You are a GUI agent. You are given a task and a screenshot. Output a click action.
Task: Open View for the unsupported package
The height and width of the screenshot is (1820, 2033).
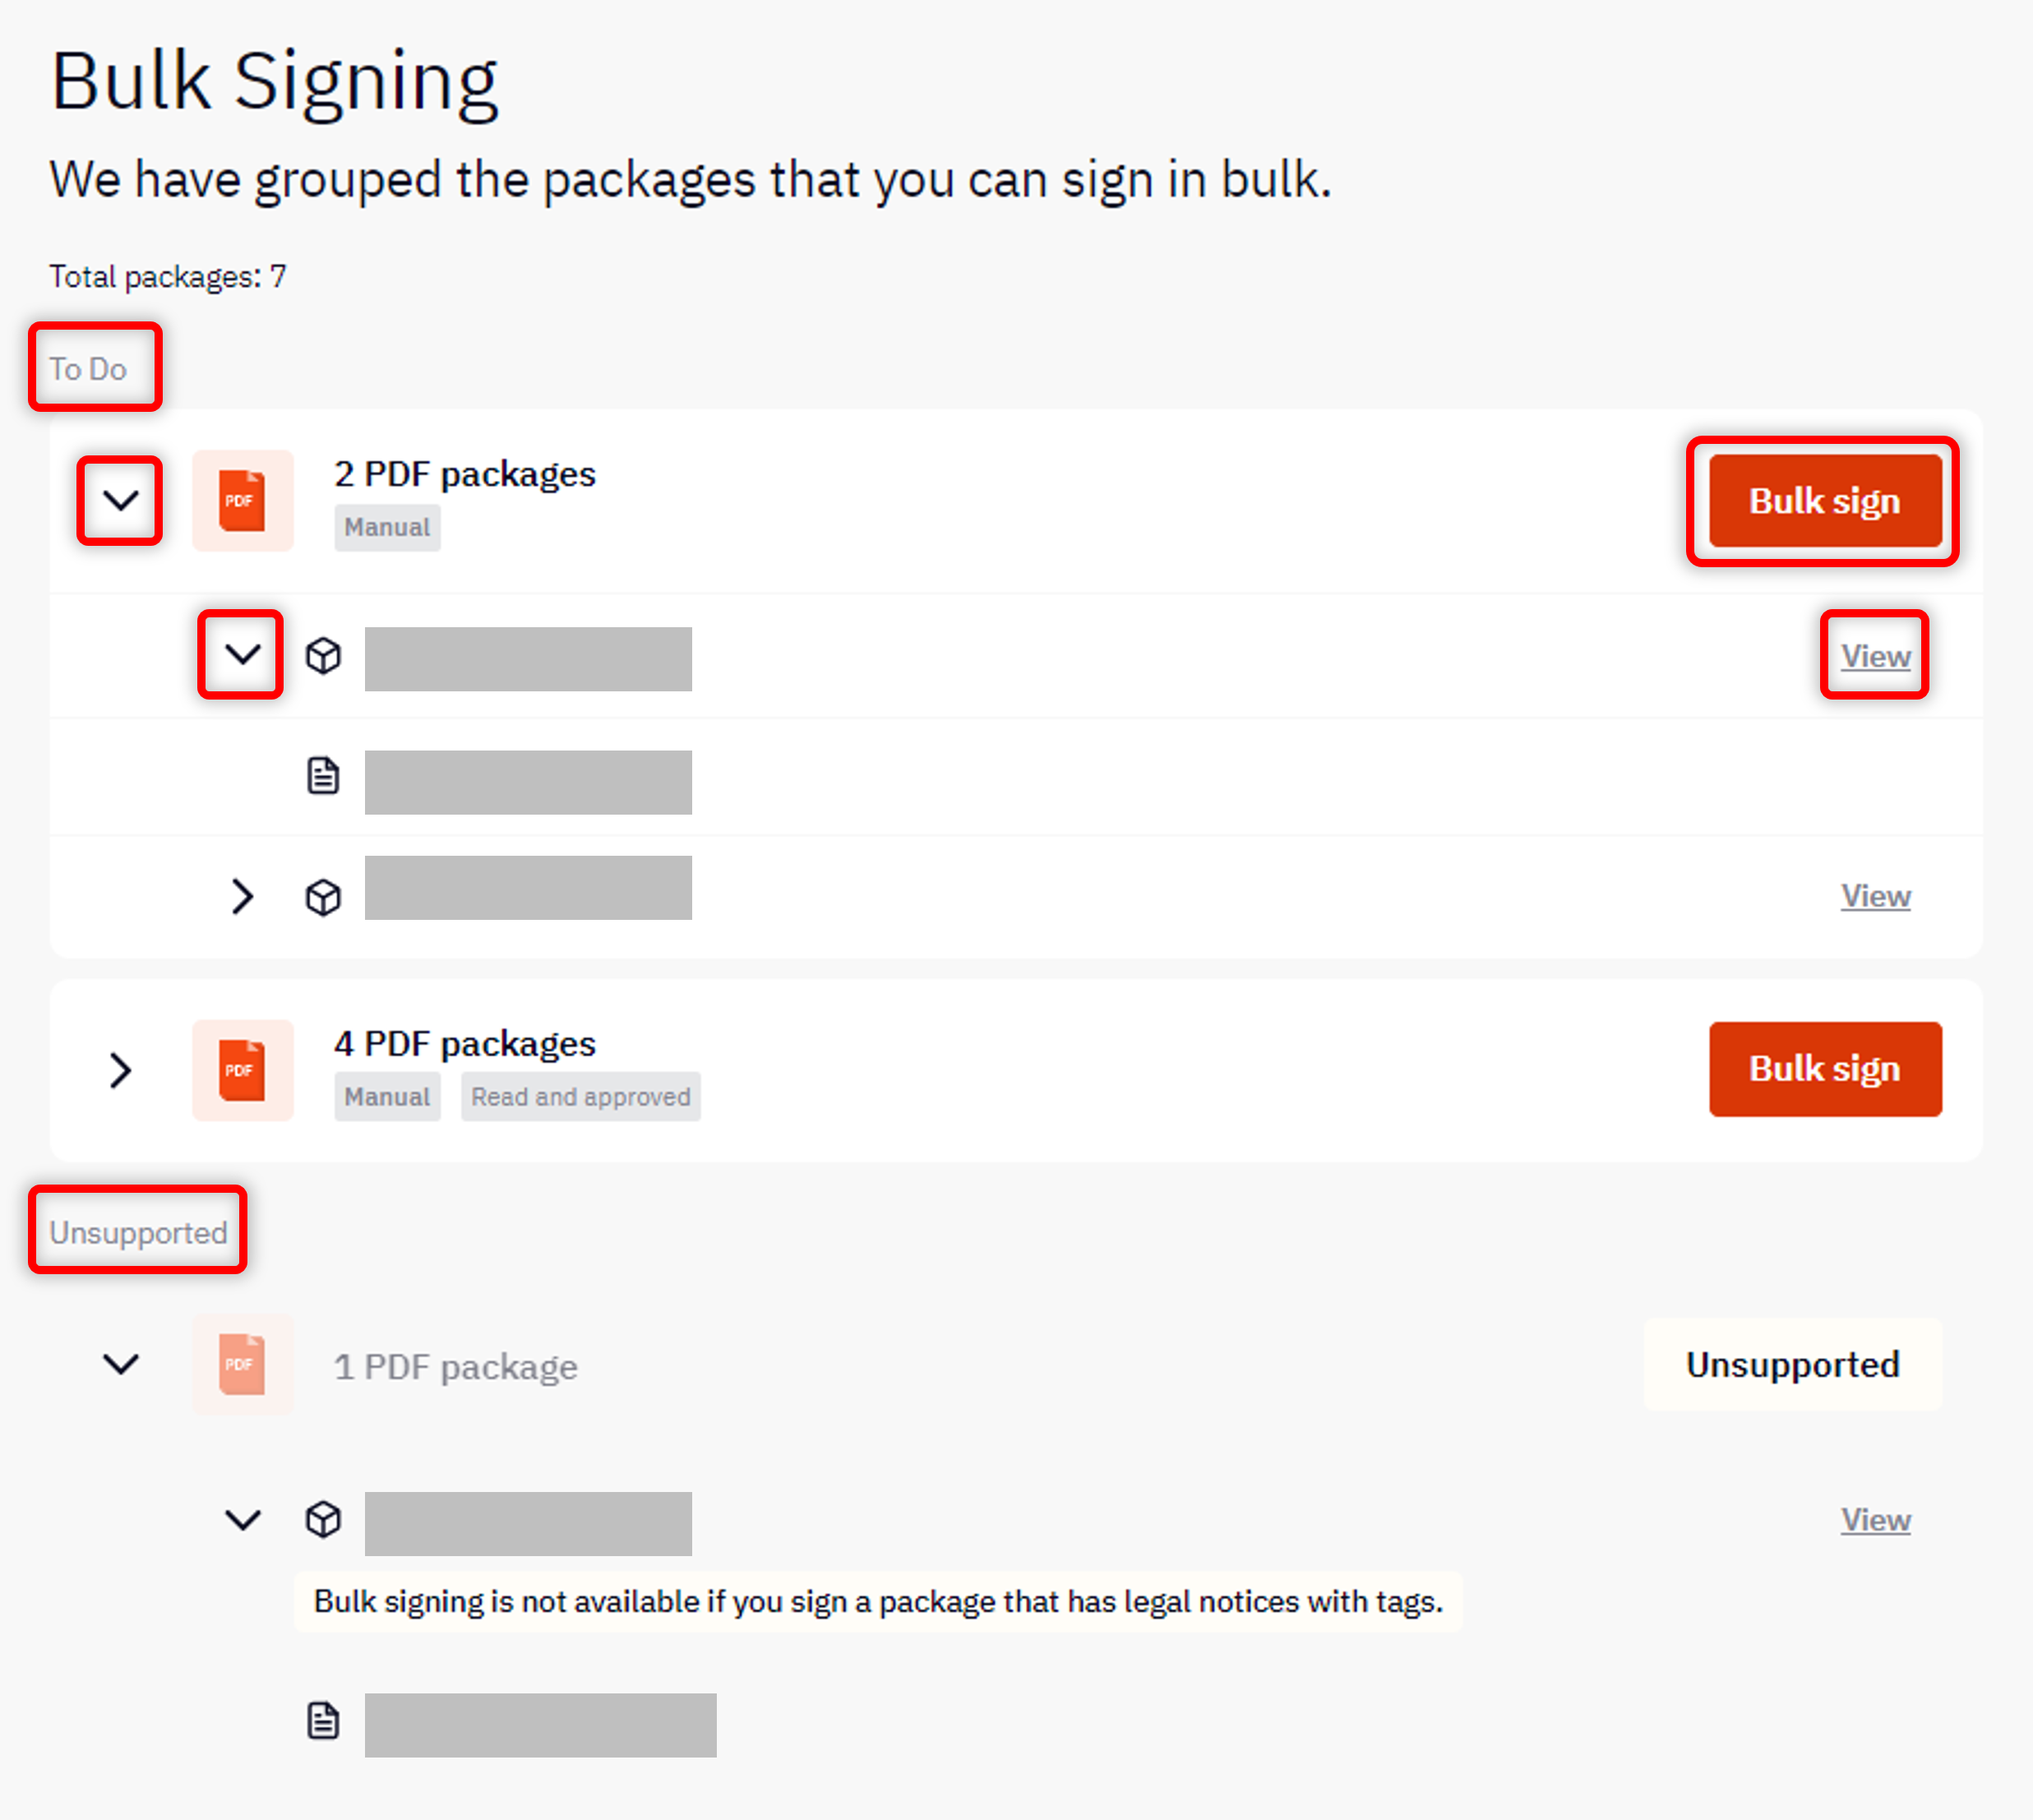1875,1520
